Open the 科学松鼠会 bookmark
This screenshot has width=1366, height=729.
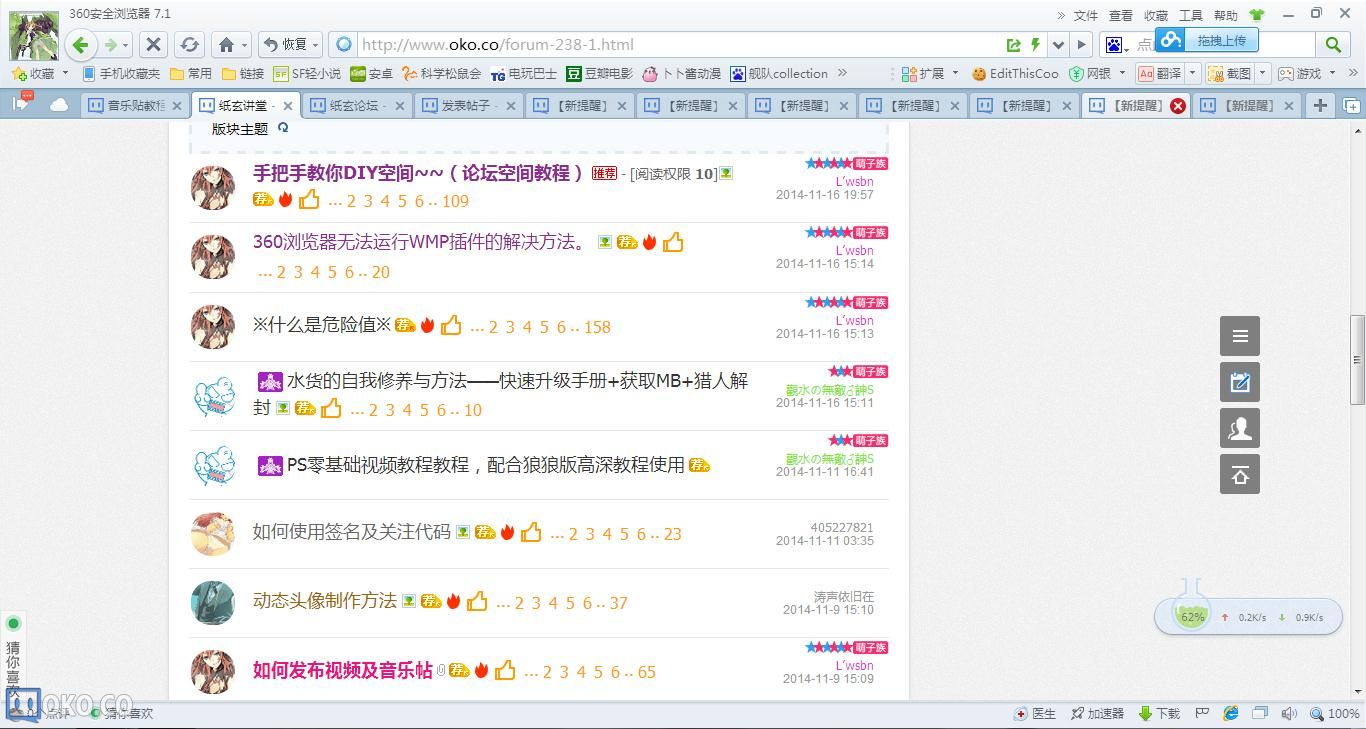coord(441,73)
